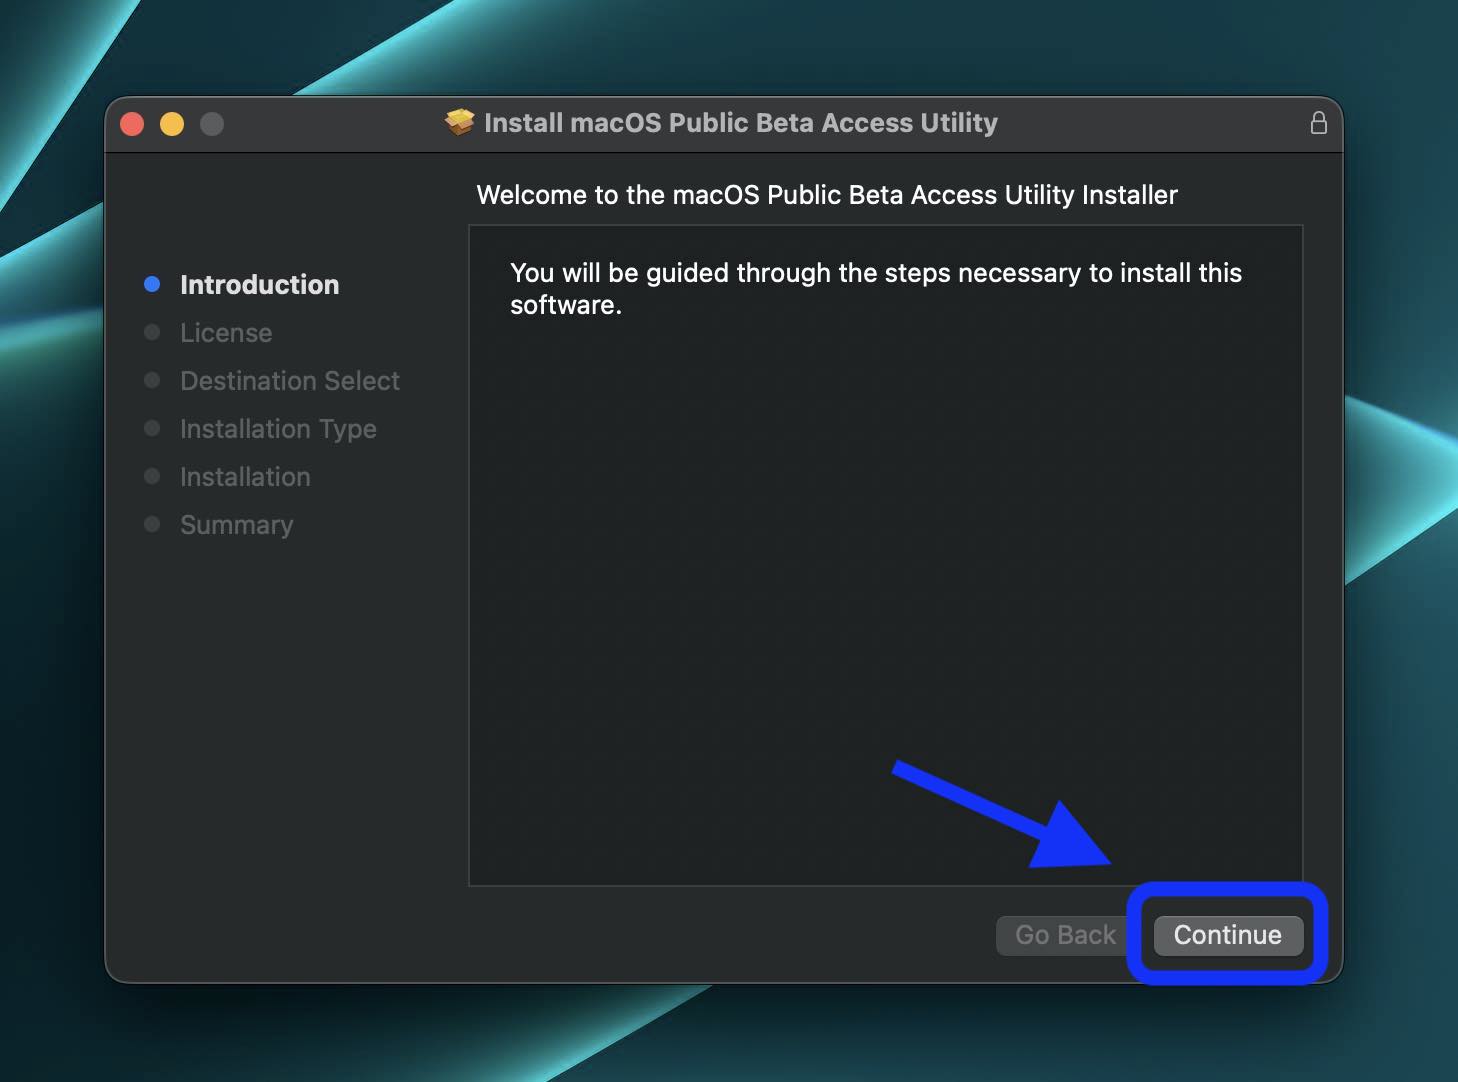This screenshot has height=1082, width=1458.
Task: Select the Installation step
Action: [245, 476]
